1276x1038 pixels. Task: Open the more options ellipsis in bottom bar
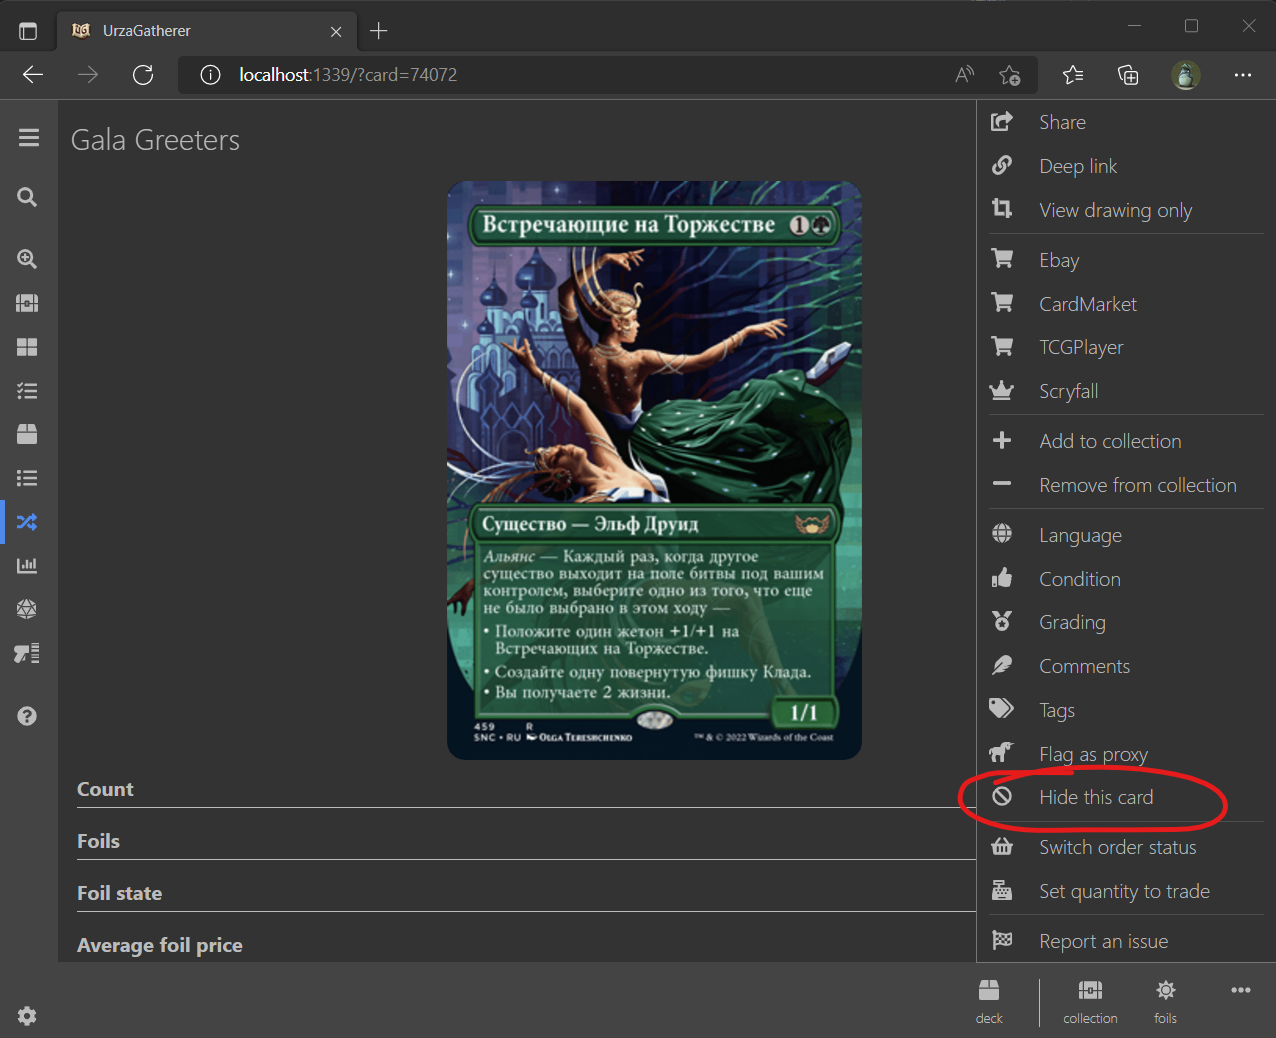click(1241, 990)
